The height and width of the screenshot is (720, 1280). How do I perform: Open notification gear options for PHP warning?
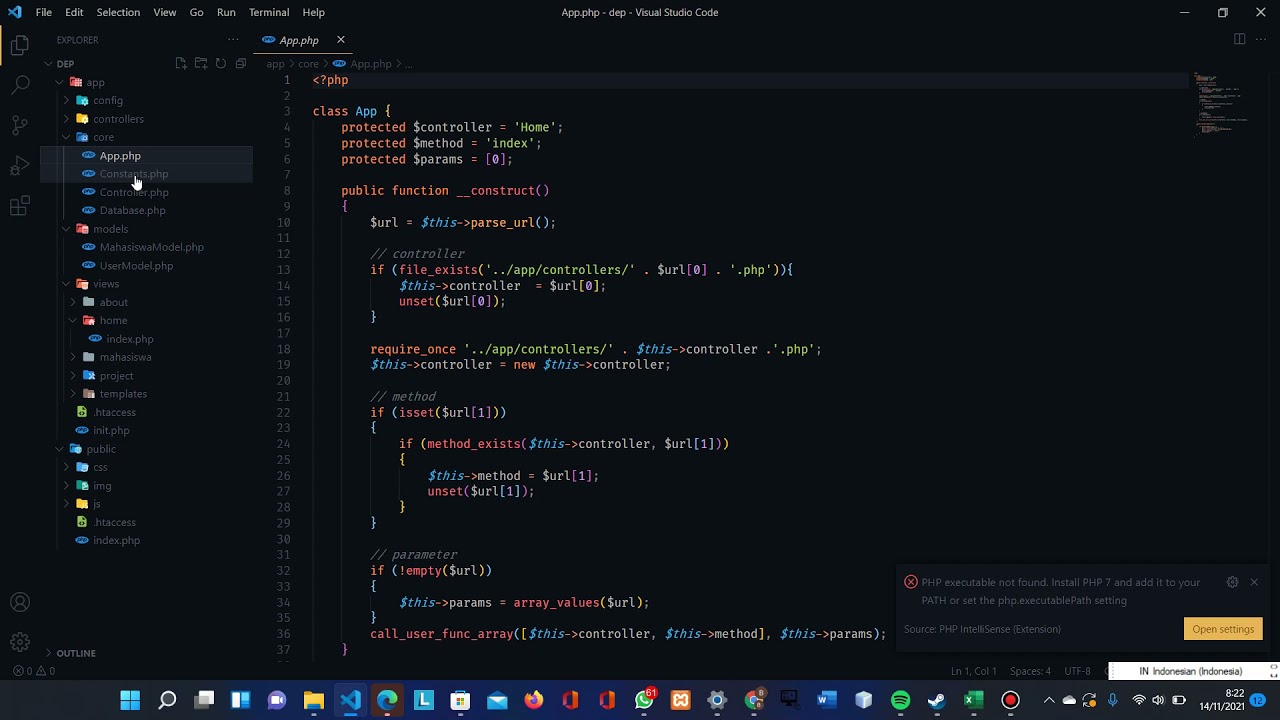pos(1232,582)
